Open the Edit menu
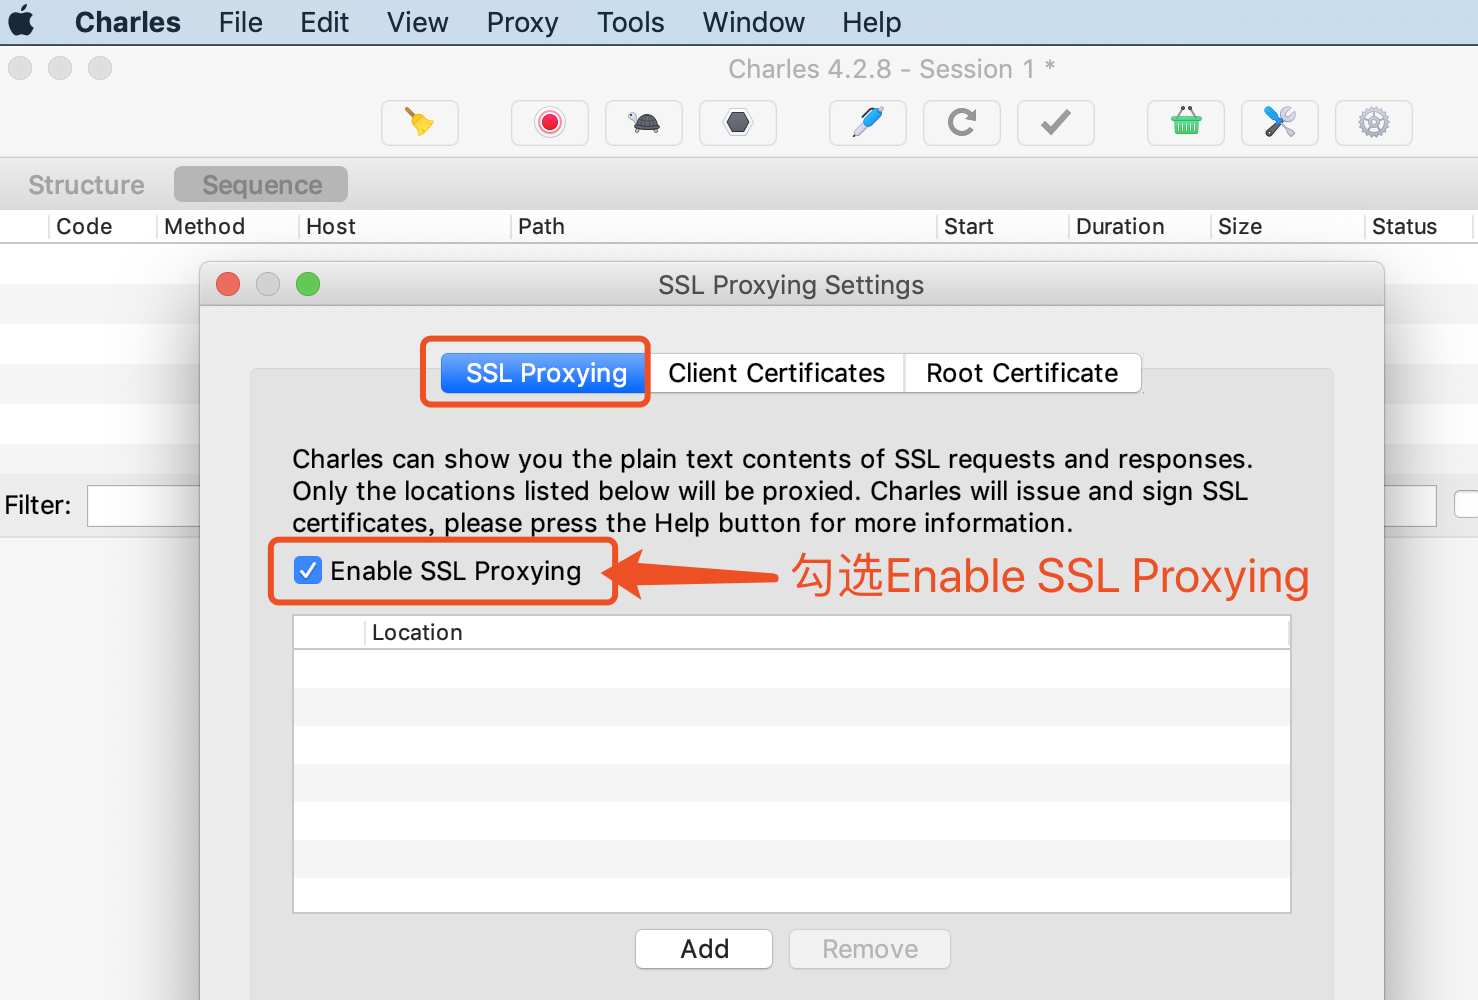 click(x=325, y=22)
